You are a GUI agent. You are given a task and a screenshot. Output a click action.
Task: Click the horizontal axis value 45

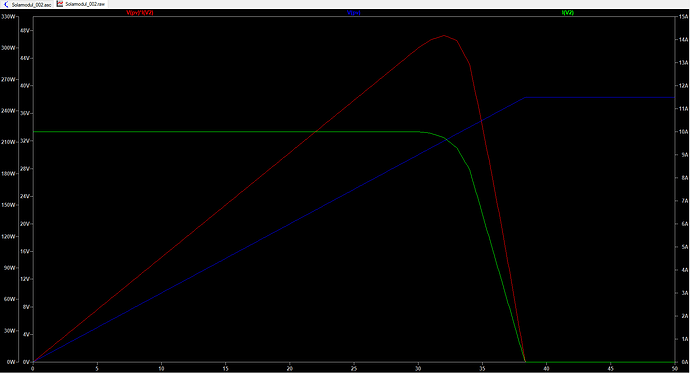pos(610,369)
